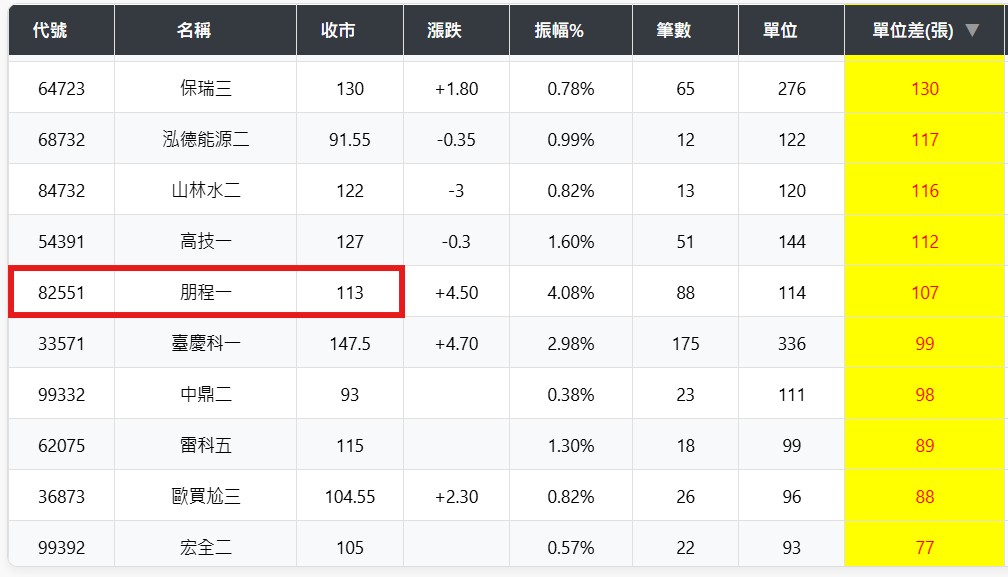Click the 振幅% column header
This screenshot has height=577, width=1008.
pyautogui.click(x=559, y=30)
